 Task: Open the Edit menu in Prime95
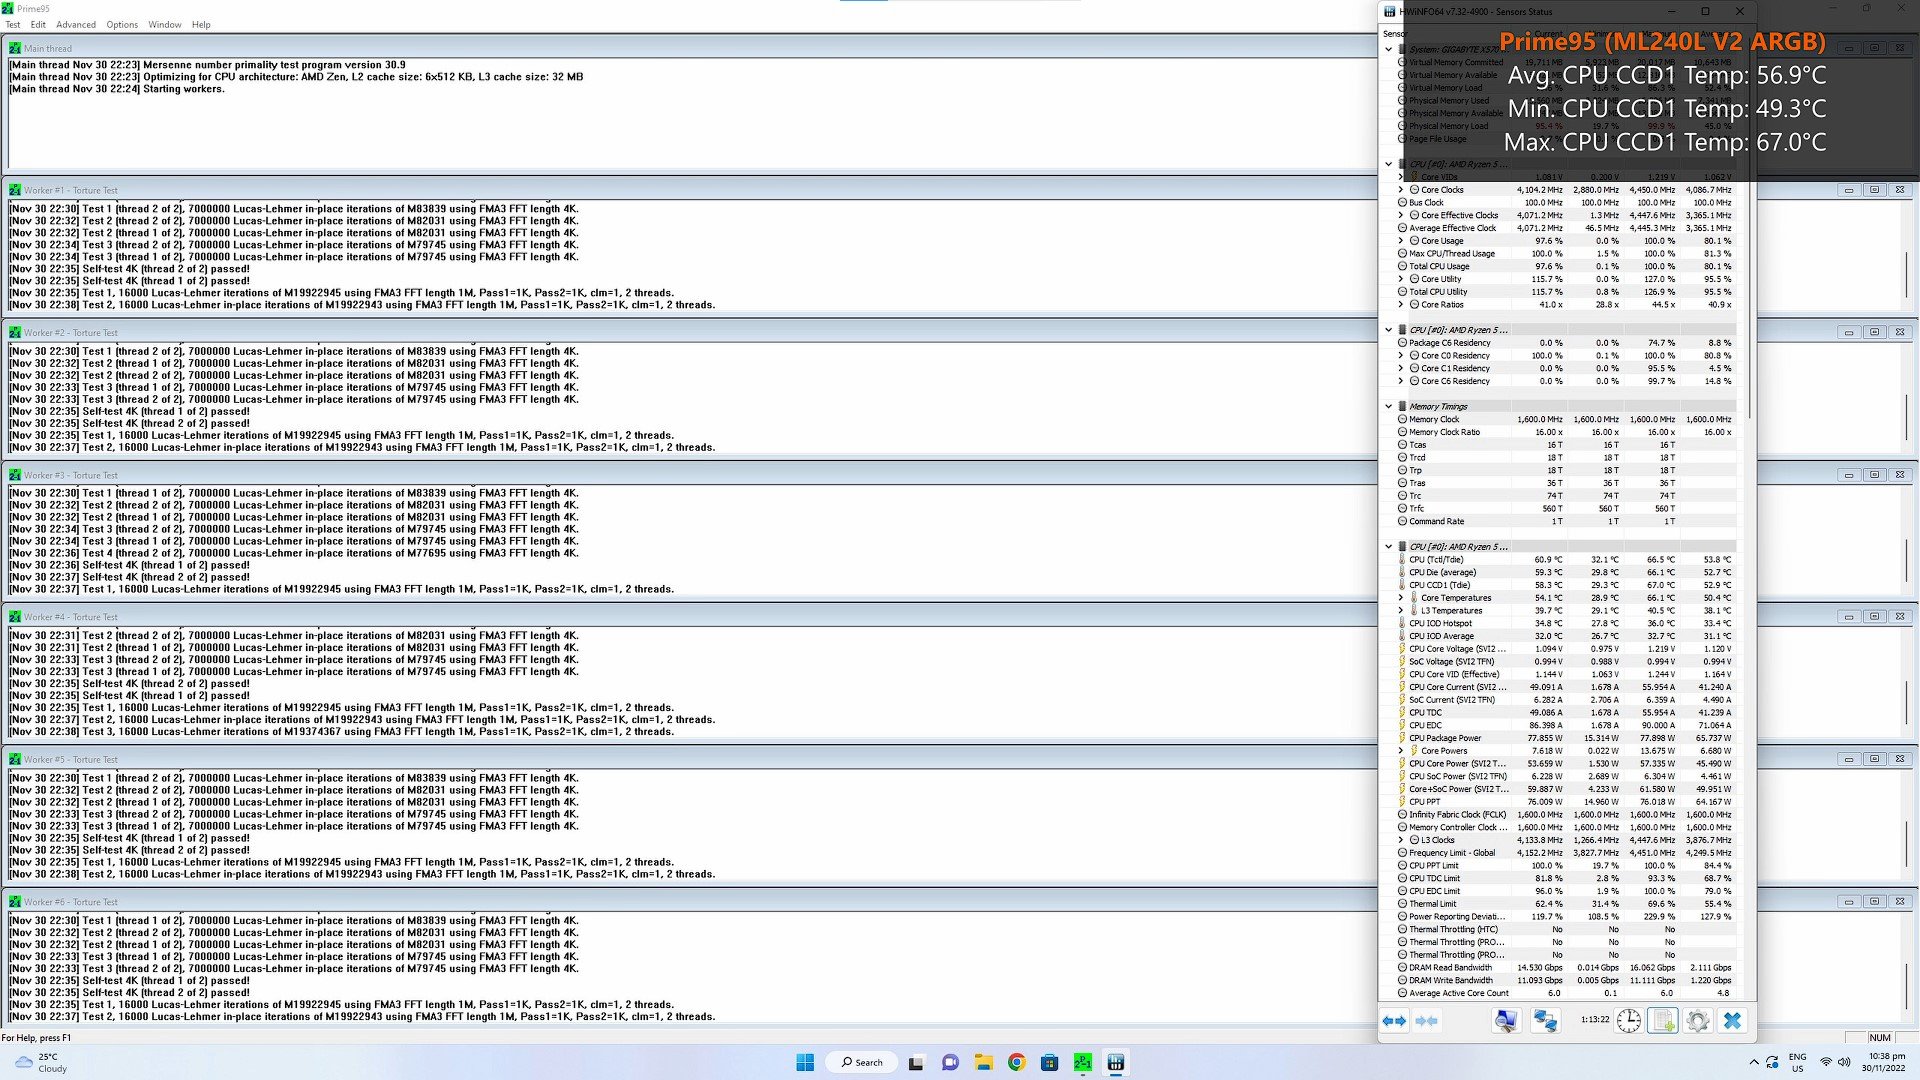point(38,25)
